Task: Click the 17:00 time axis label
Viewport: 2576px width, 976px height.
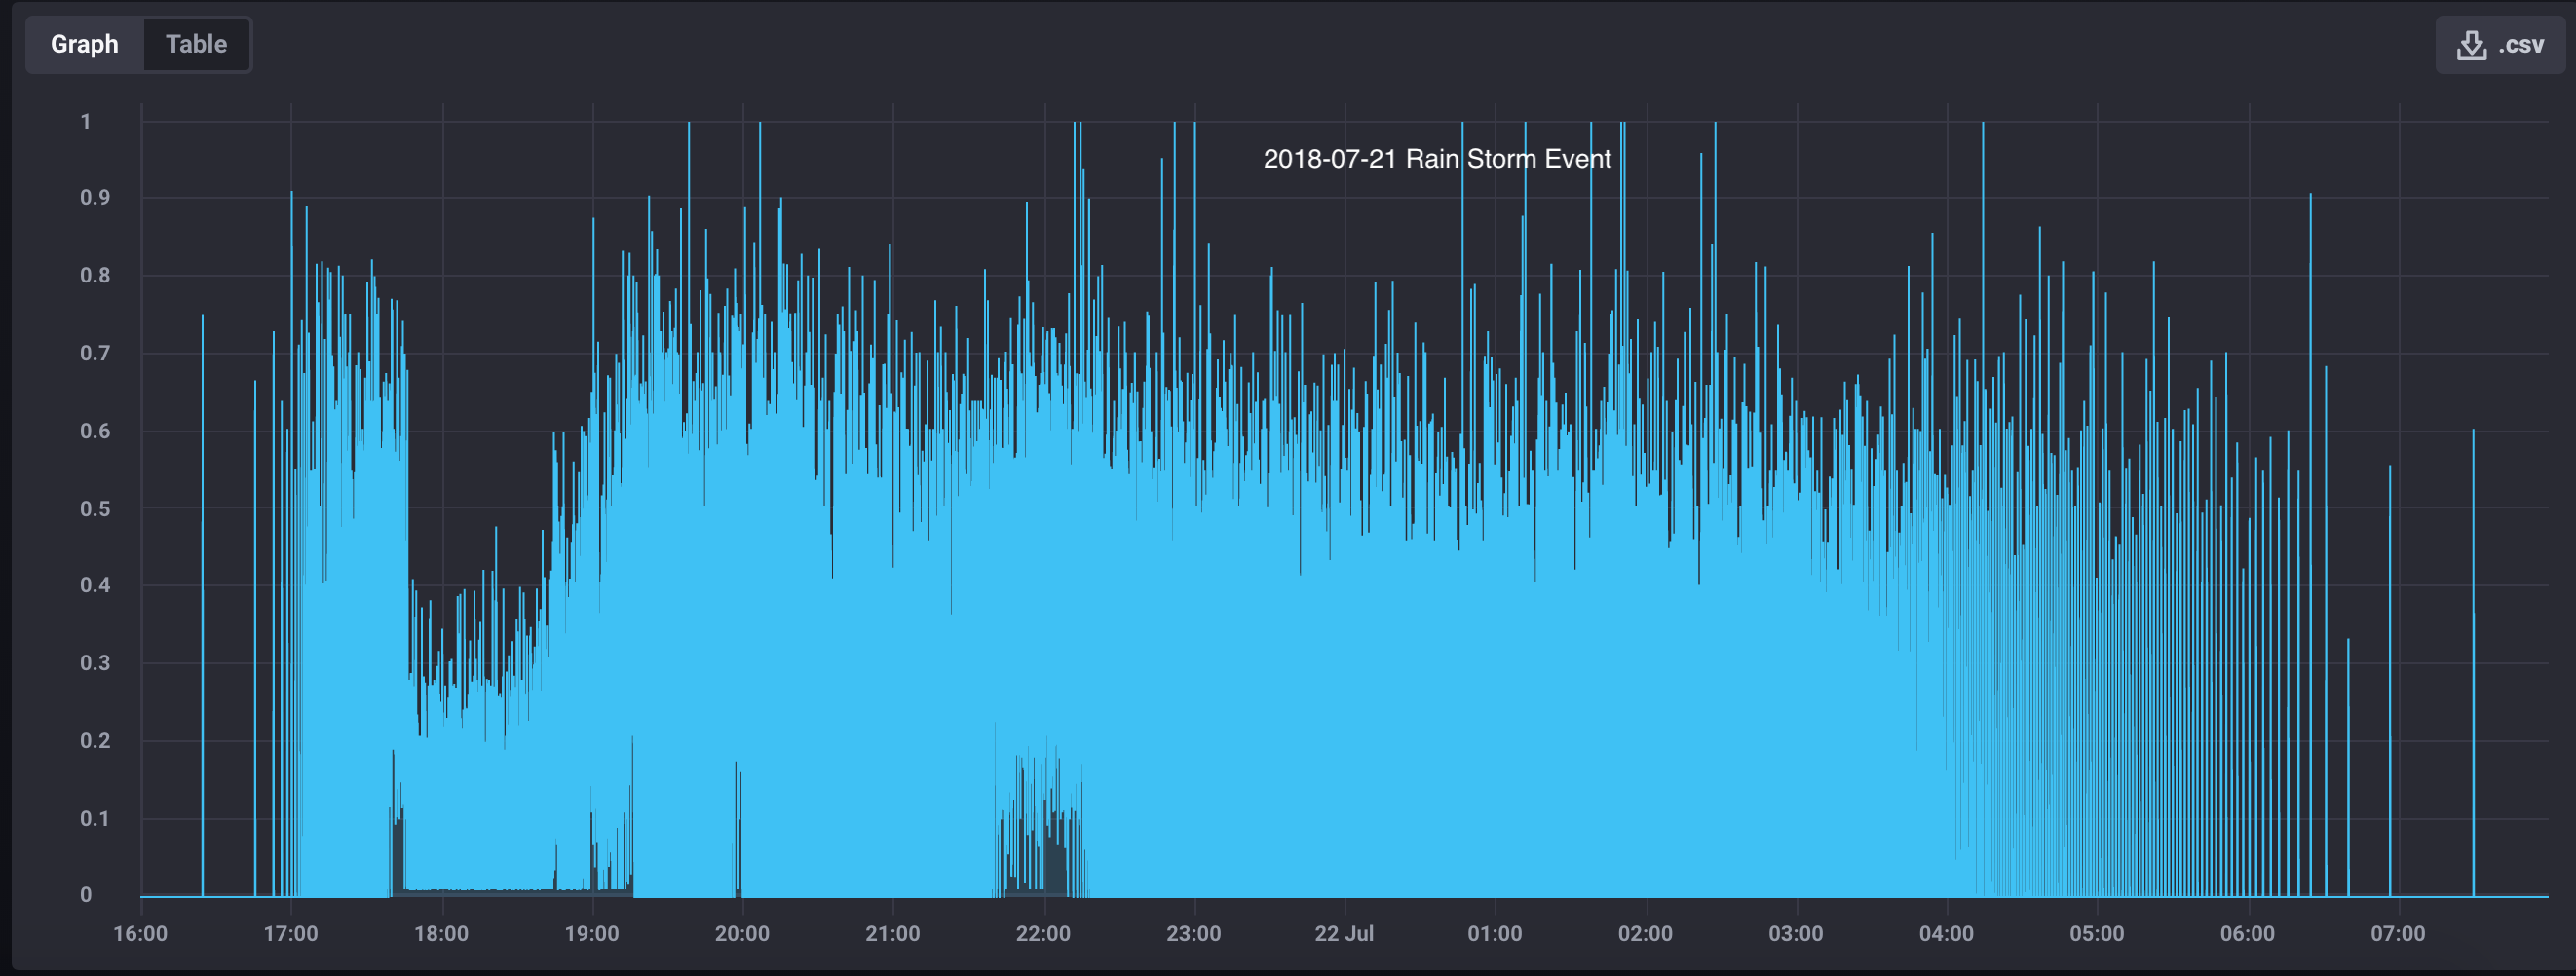Action: point(291,934)
